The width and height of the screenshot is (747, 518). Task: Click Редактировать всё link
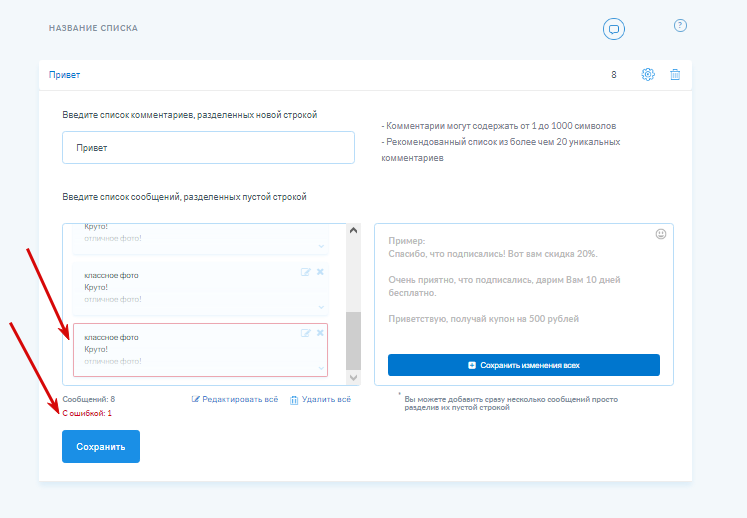(233, 399)
